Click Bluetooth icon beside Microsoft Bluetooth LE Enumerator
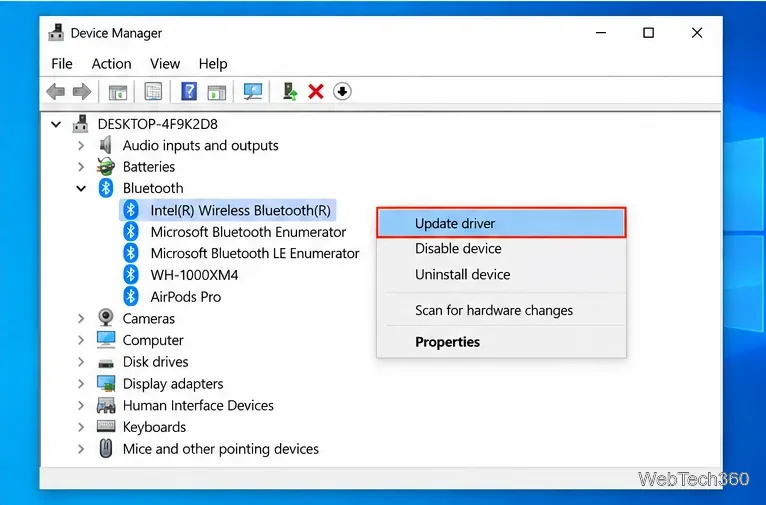The width and height of the screenshot is (766, 505). pyautogui.click(x=130, y=253)
